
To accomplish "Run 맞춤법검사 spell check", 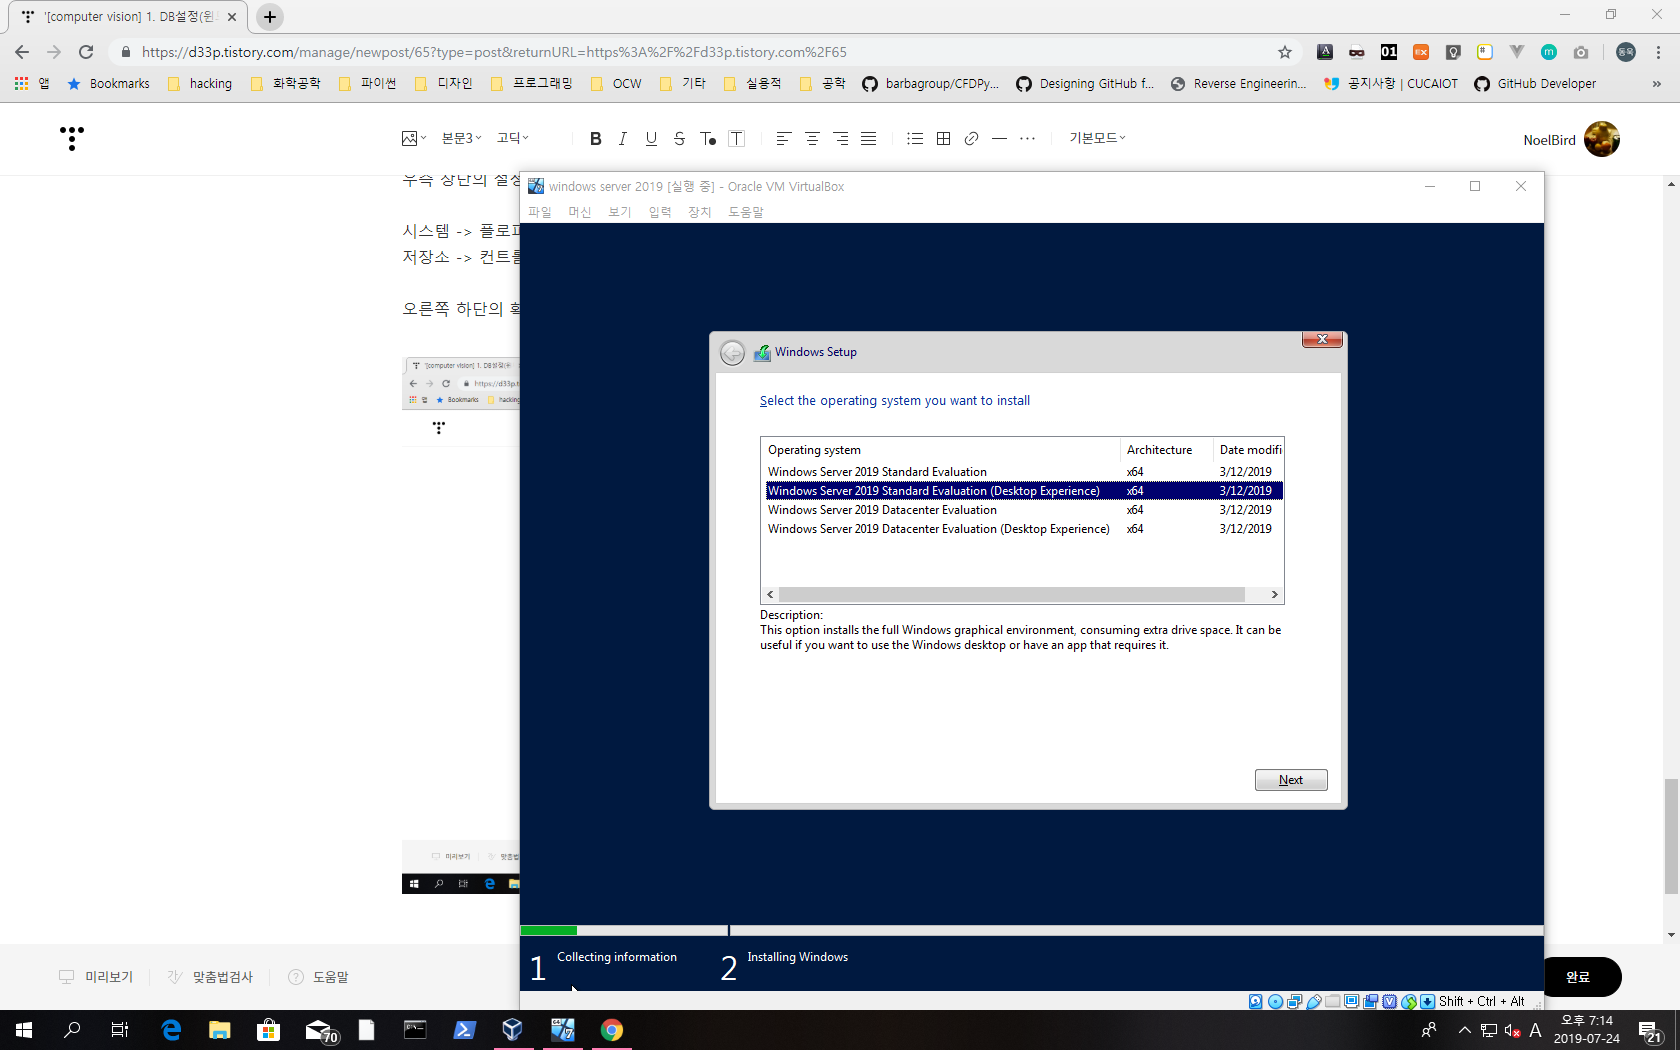I will pos(210,977).
